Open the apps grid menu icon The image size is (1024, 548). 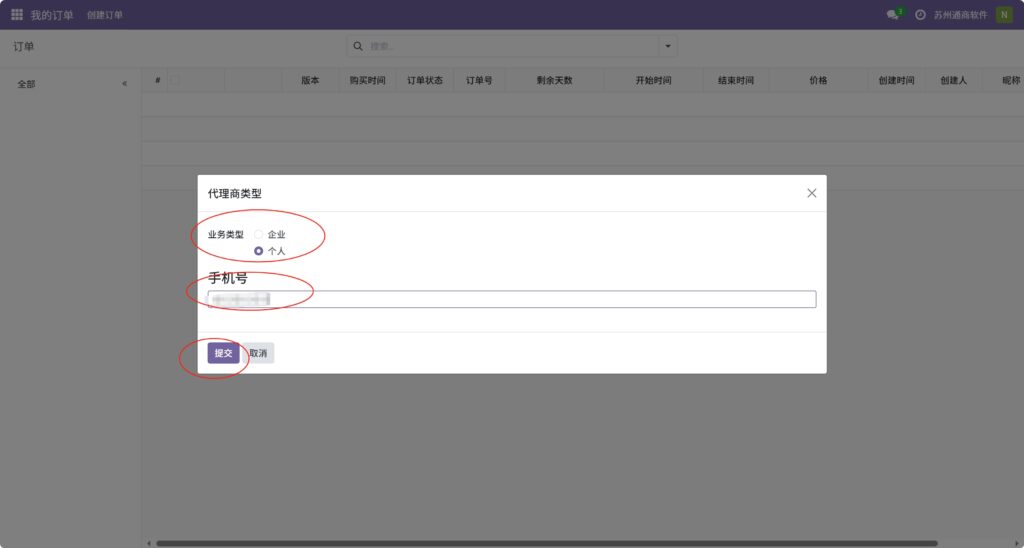(17, 15)
